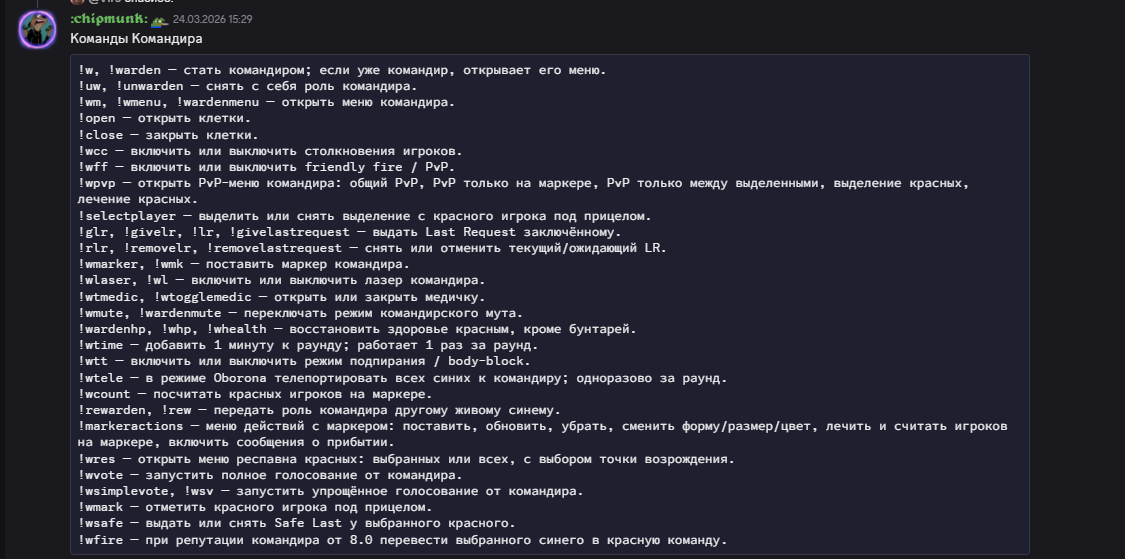
Task: Click the frog role icon beside username
Action: 158,19
